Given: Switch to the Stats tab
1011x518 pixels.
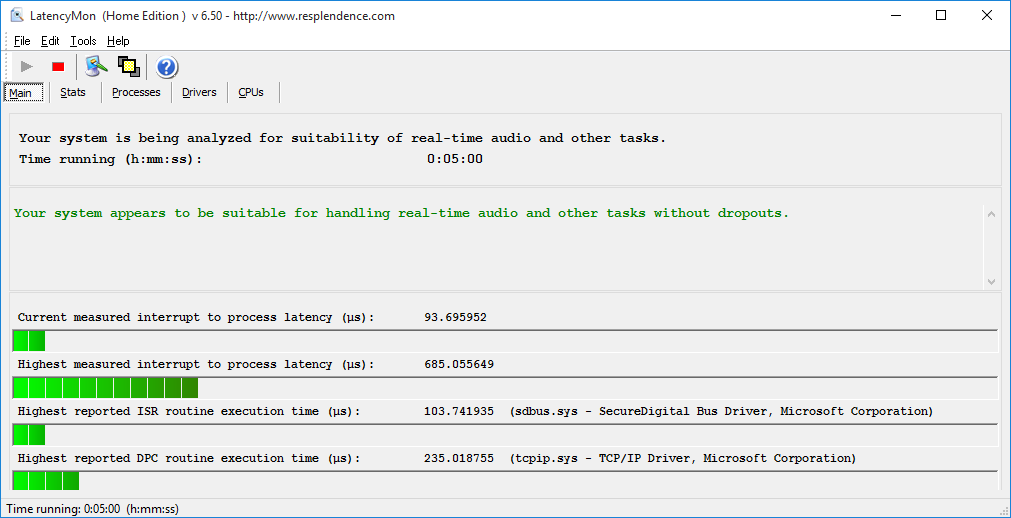Looking at the screenshot, I should coord(73,92).
